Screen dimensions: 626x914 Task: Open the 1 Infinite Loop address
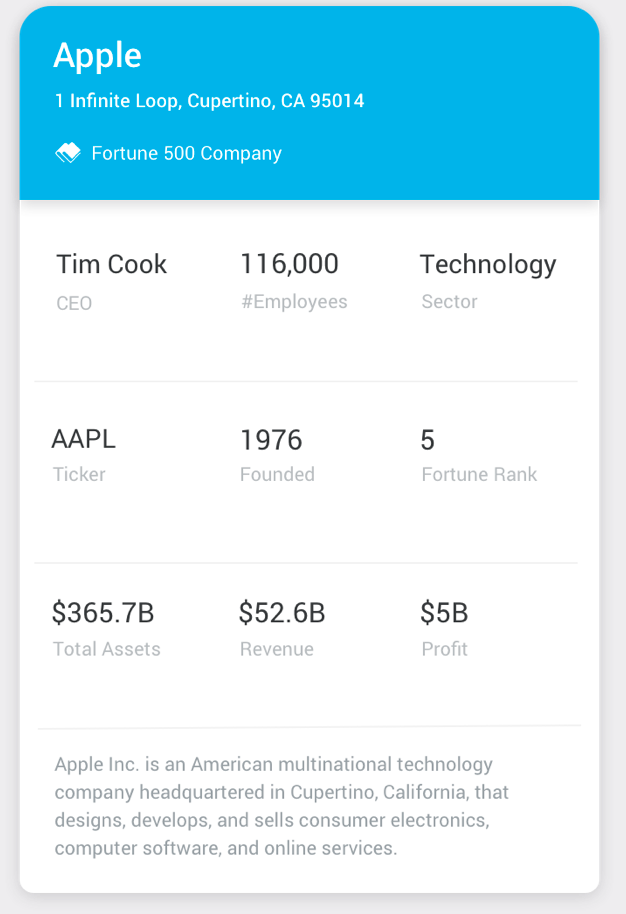[209, 101]
